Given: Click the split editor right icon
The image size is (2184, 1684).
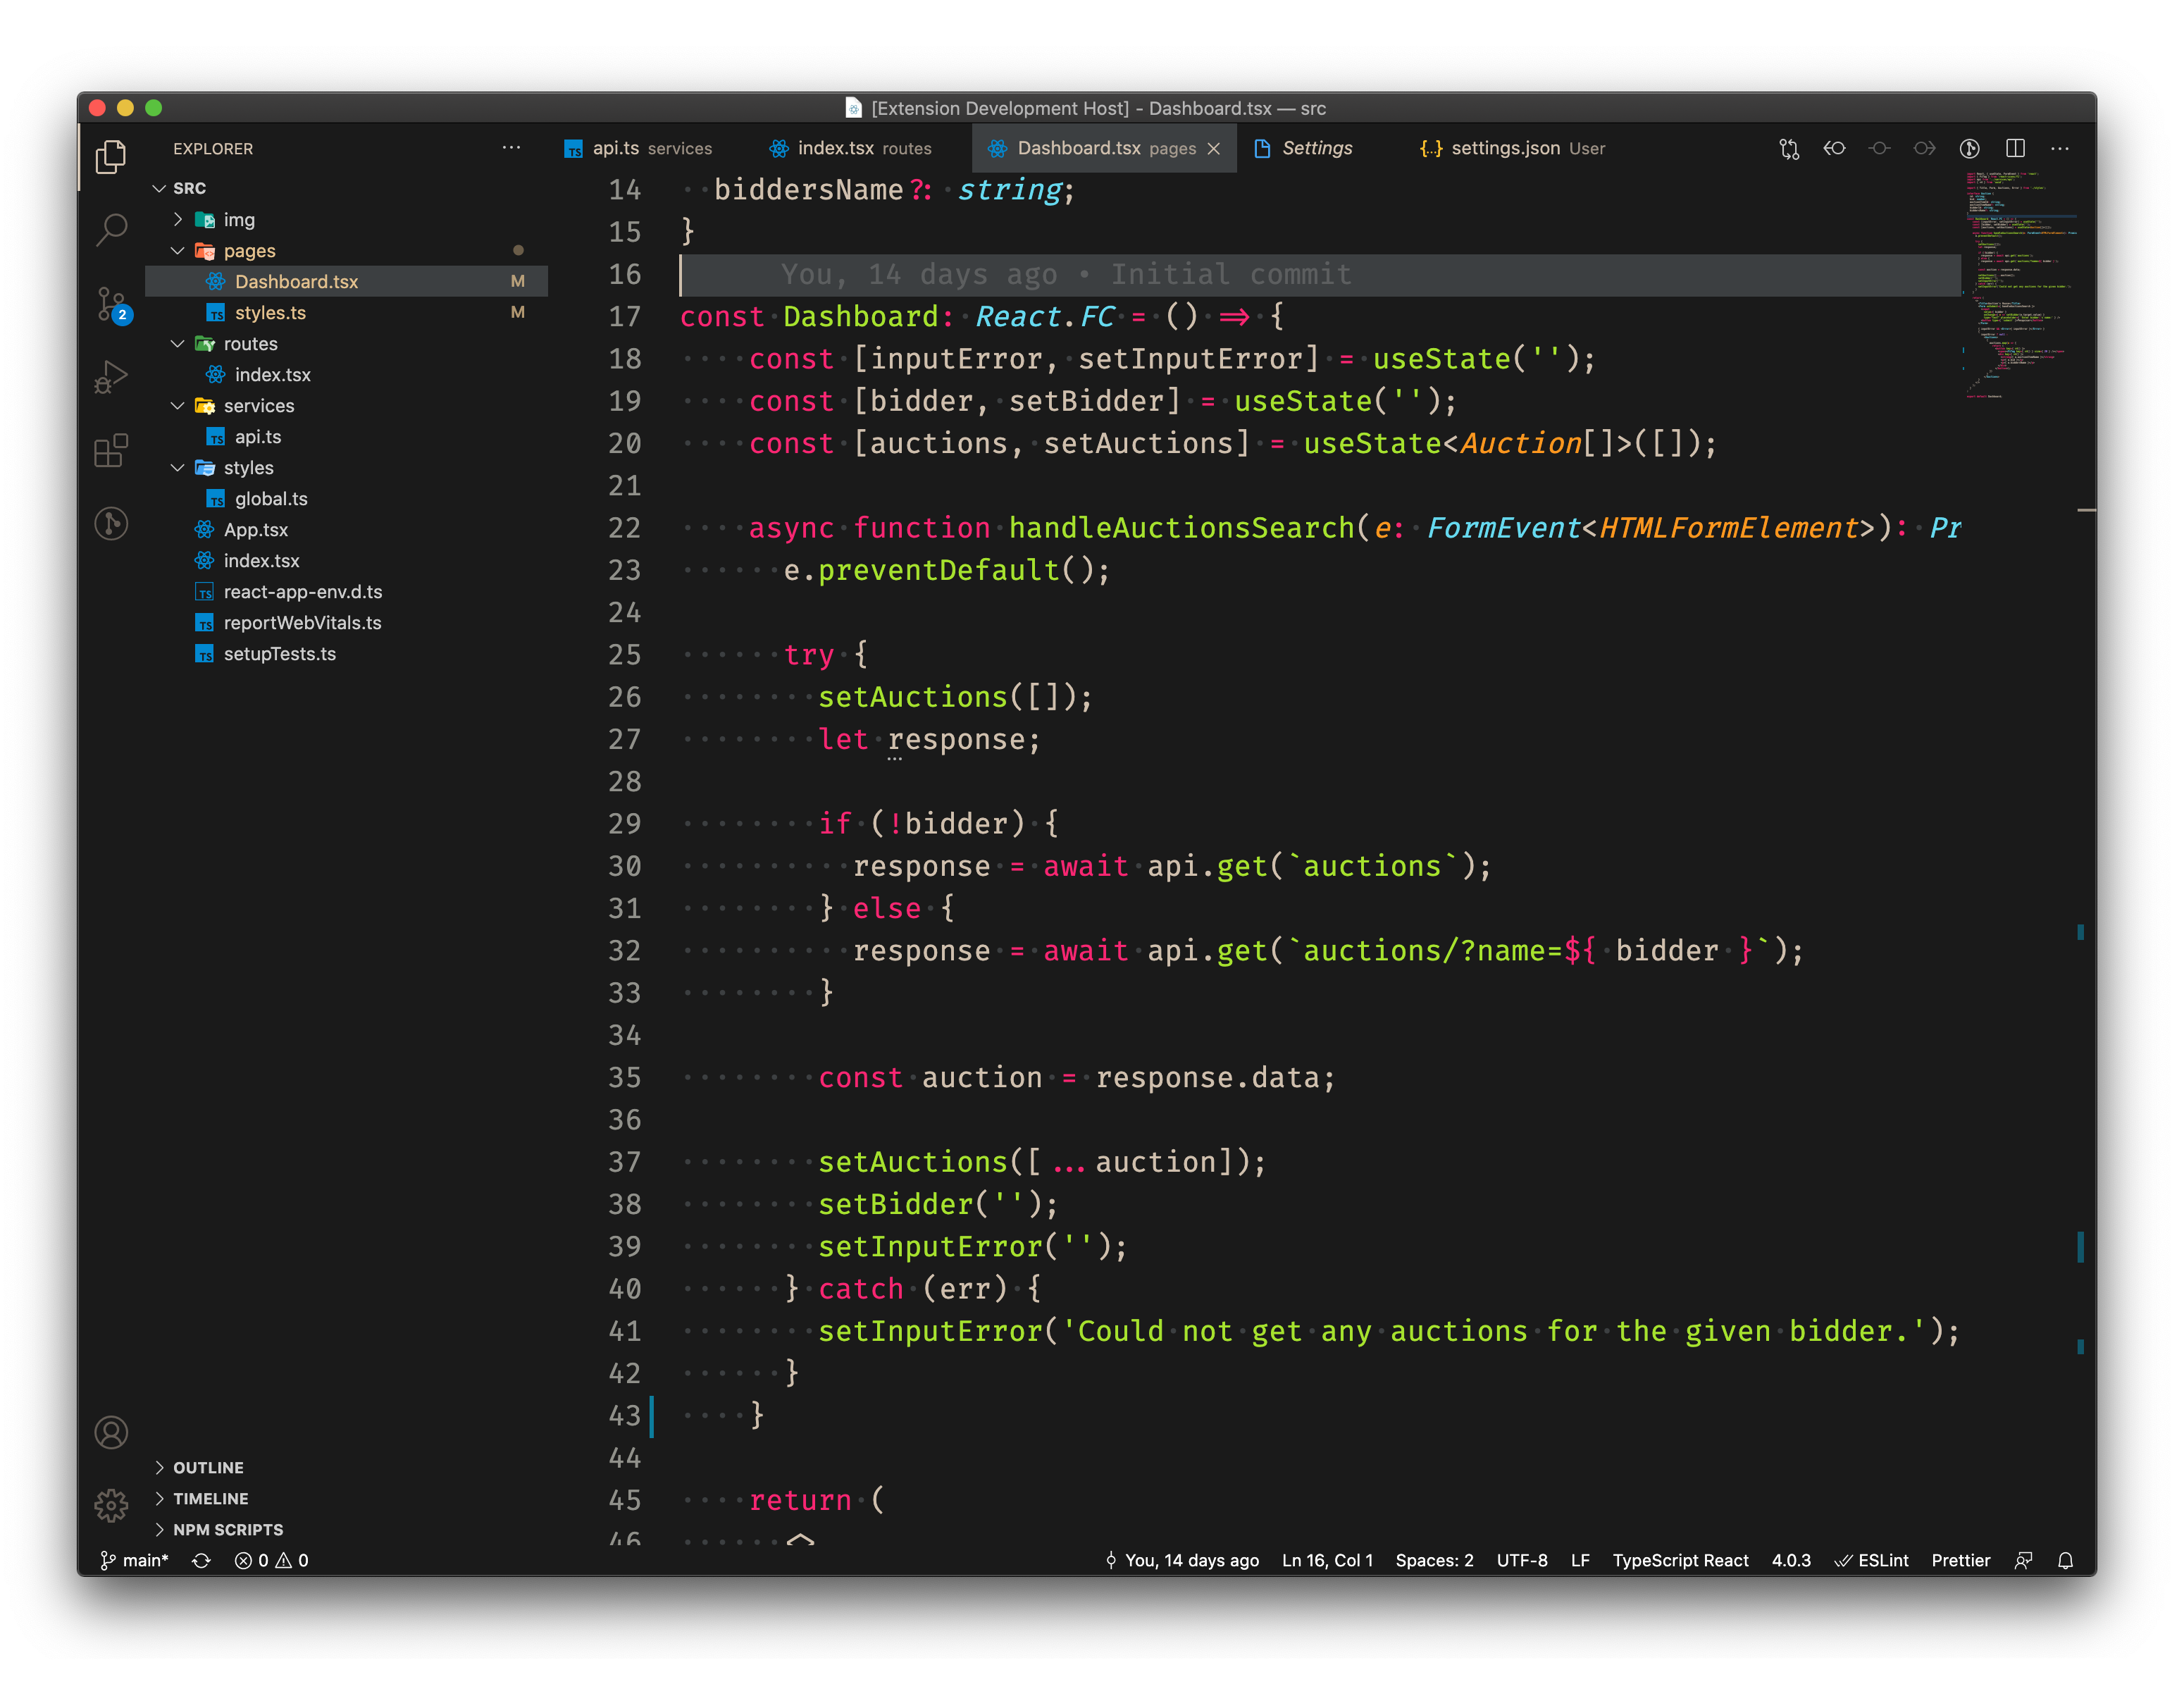Looking at the screenshot, I should [2015, 148].
